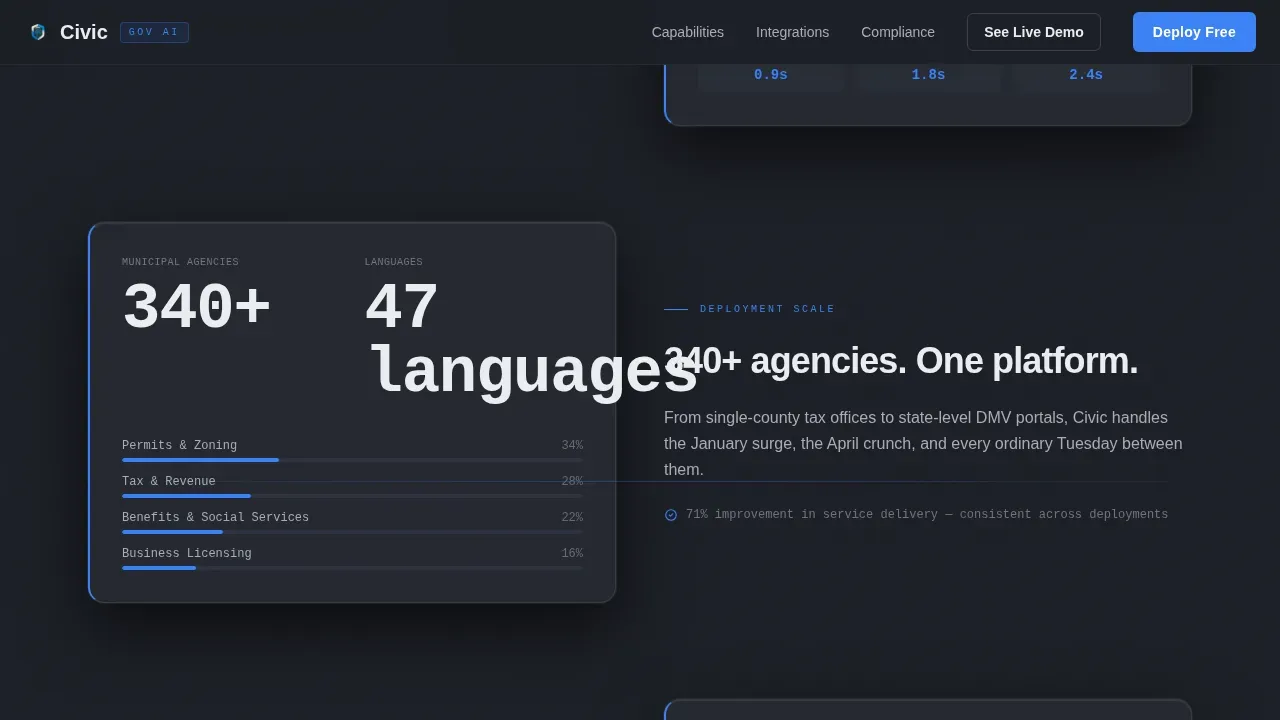Click the Civic shield logo icon

click(x=38, y=32)
